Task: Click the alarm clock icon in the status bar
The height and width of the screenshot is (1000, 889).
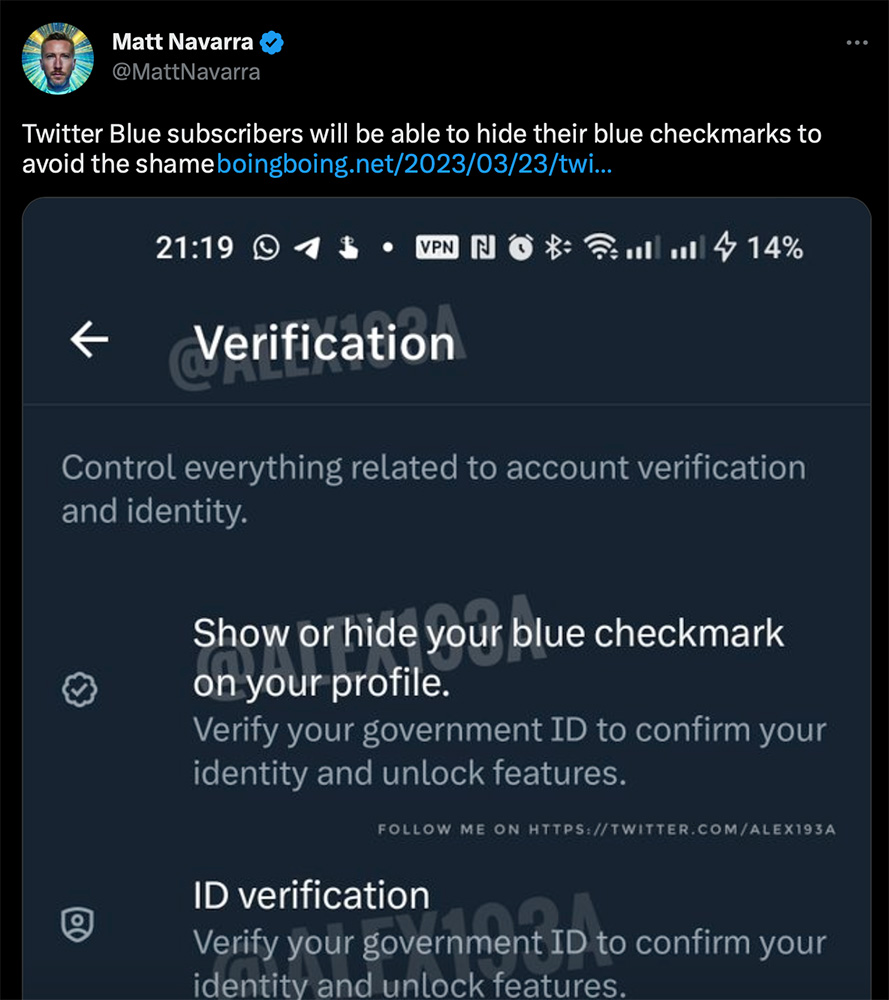Action: 520,247
